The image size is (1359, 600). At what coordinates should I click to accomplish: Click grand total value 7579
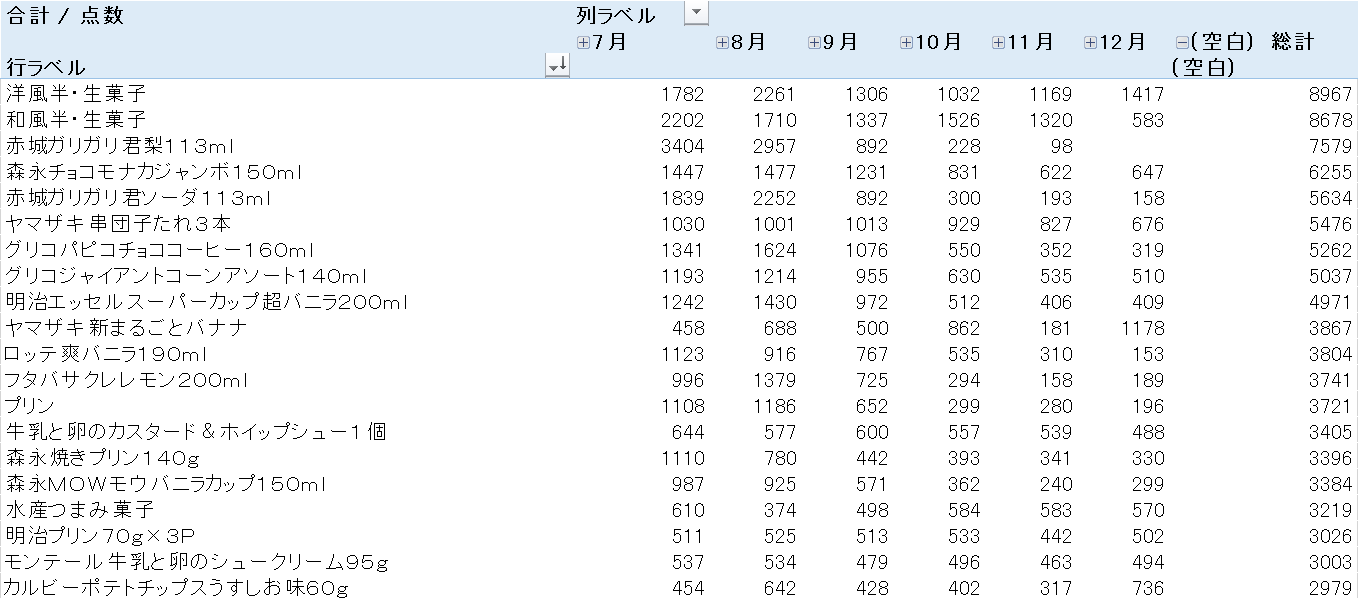(x=1331, y=146)
